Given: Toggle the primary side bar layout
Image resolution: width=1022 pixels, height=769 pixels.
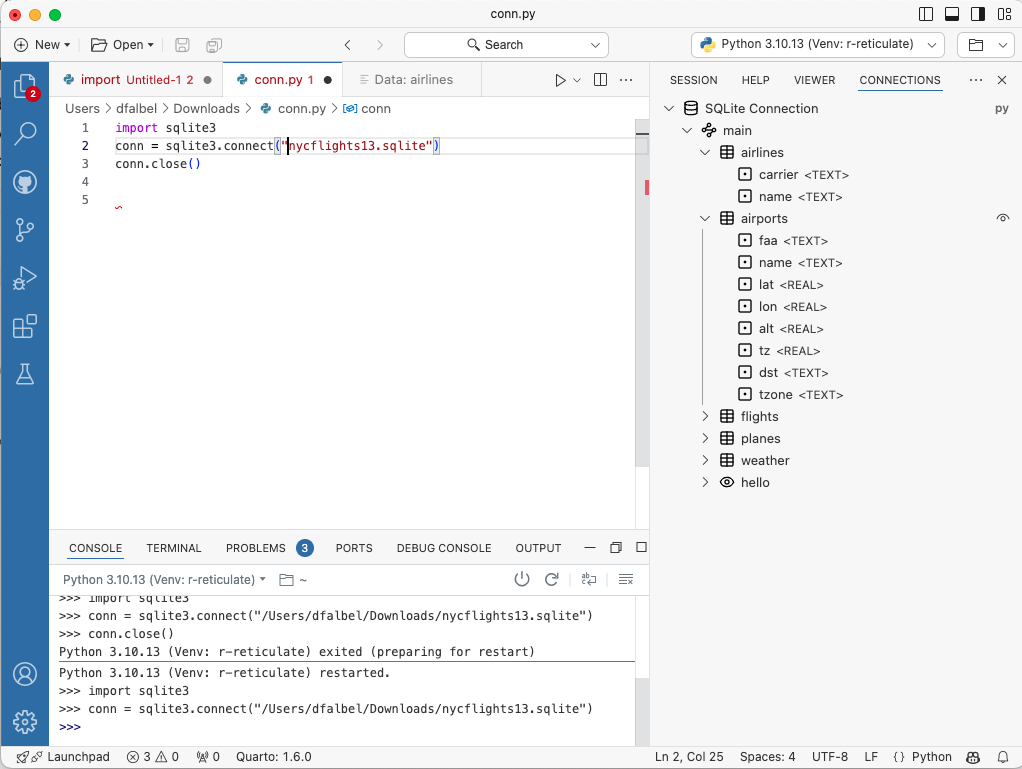Looking at the screenshot, I should [926, 14].
